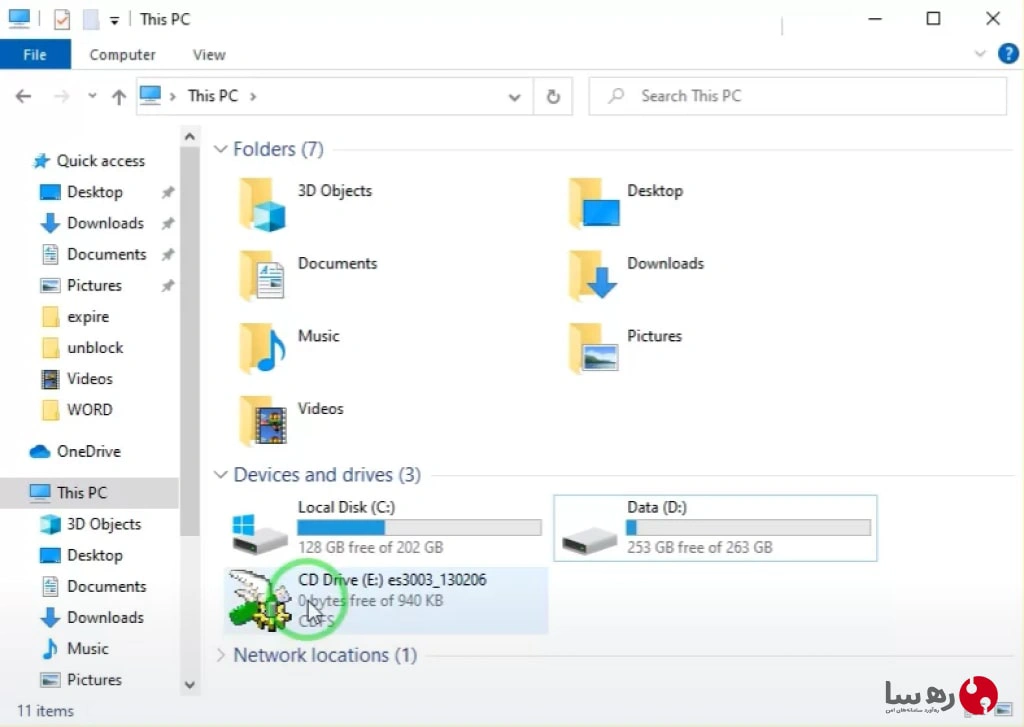Click the 11 items status text

tap(45, 711)
